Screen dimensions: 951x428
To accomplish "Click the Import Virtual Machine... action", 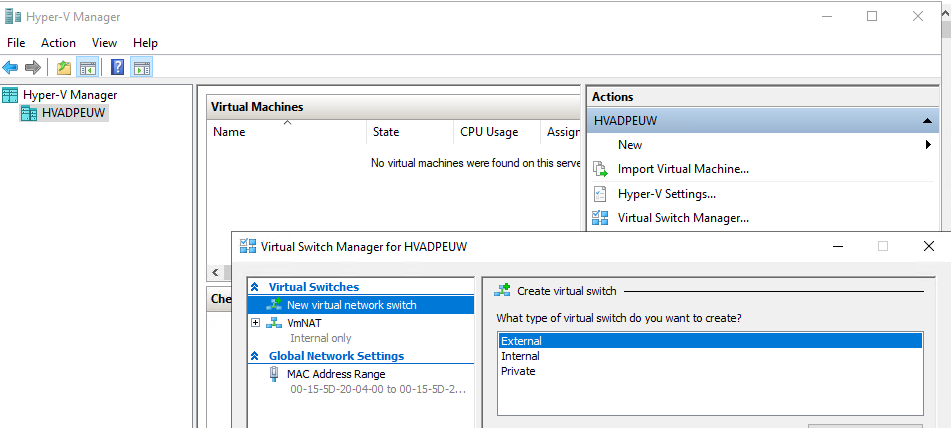I will 683,169.
